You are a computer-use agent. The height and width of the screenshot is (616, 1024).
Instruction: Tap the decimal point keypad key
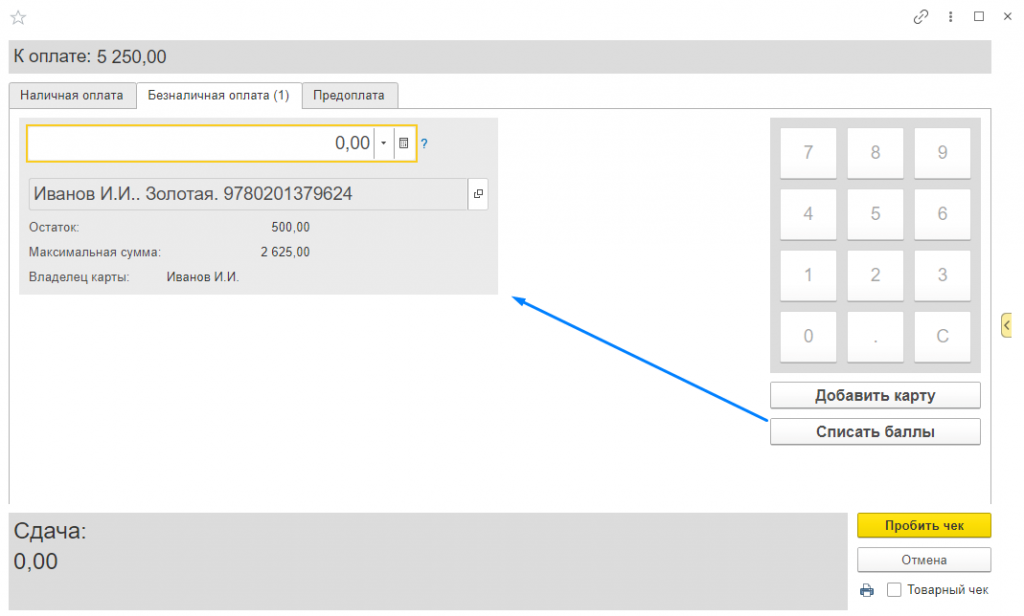click(x=875, y=336)
